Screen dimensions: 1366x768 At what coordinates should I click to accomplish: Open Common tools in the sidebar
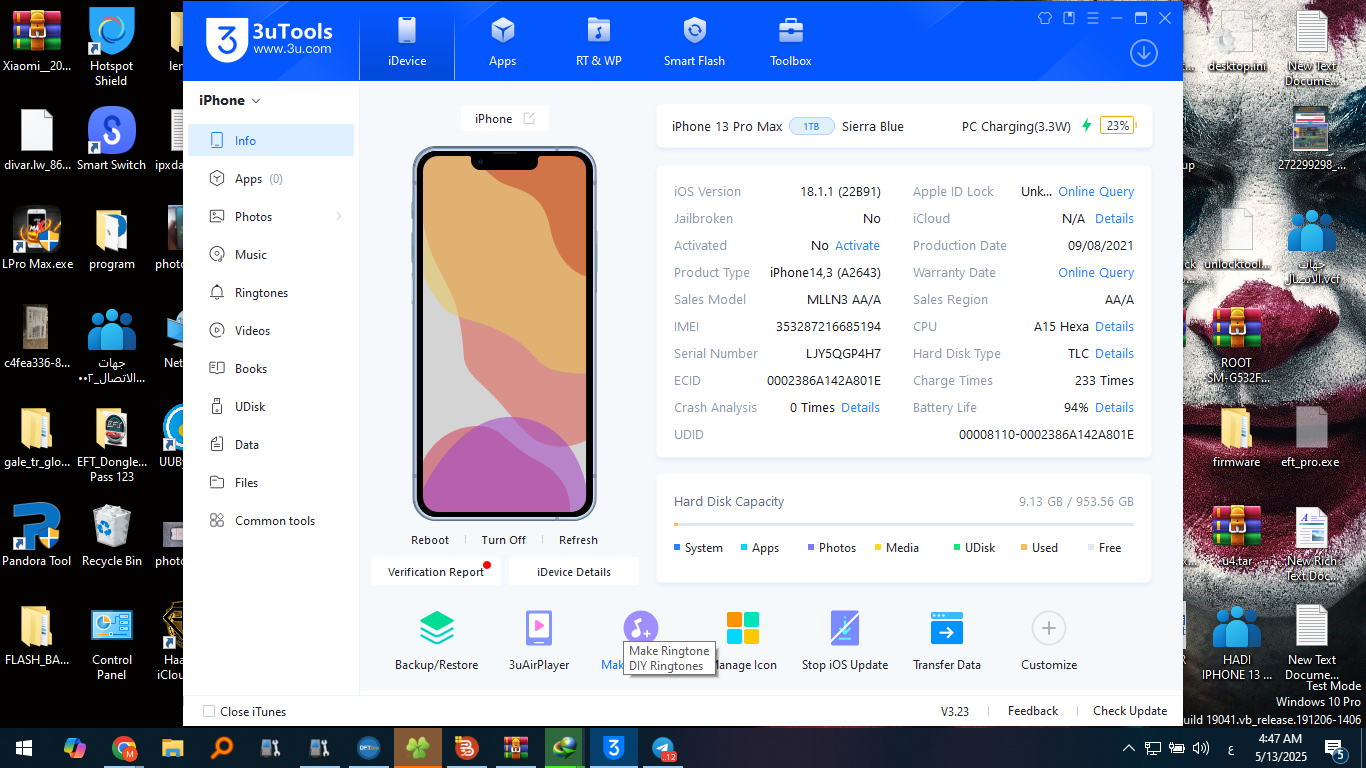(x=271, y=520)
